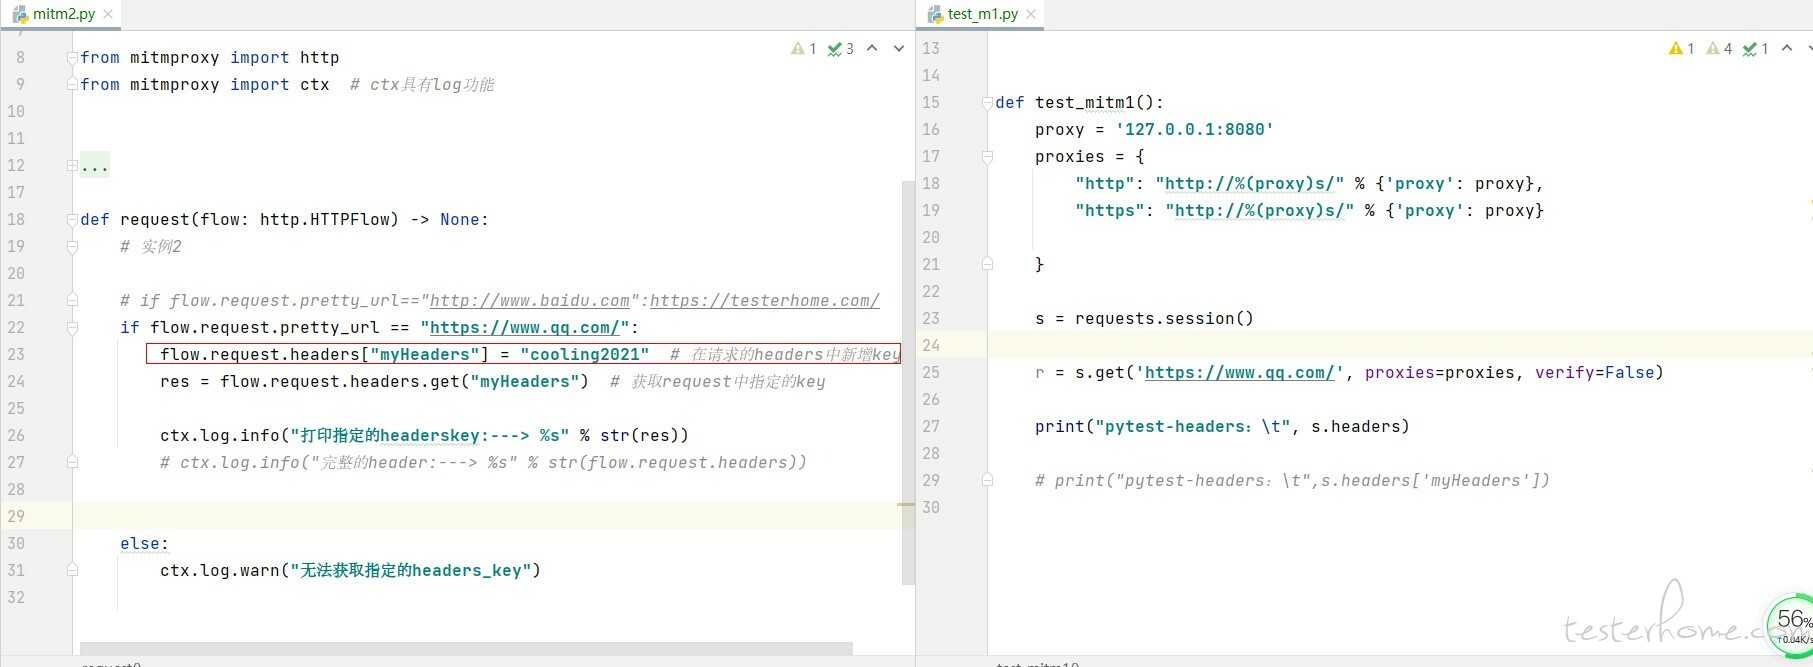
Task: Open the http://www.baidu.com link in the comment
Action: pyautogui.click(x=530, y=300)
